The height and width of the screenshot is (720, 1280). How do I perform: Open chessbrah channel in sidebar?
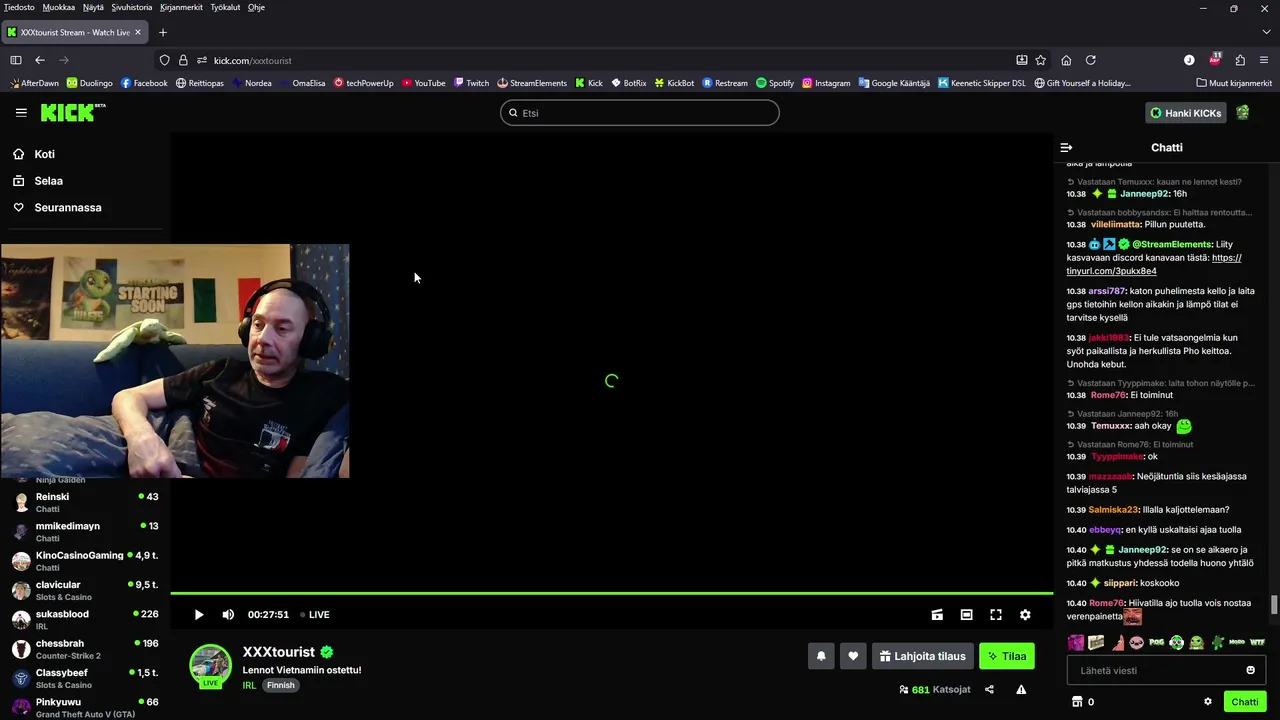[x=84, y=649]
